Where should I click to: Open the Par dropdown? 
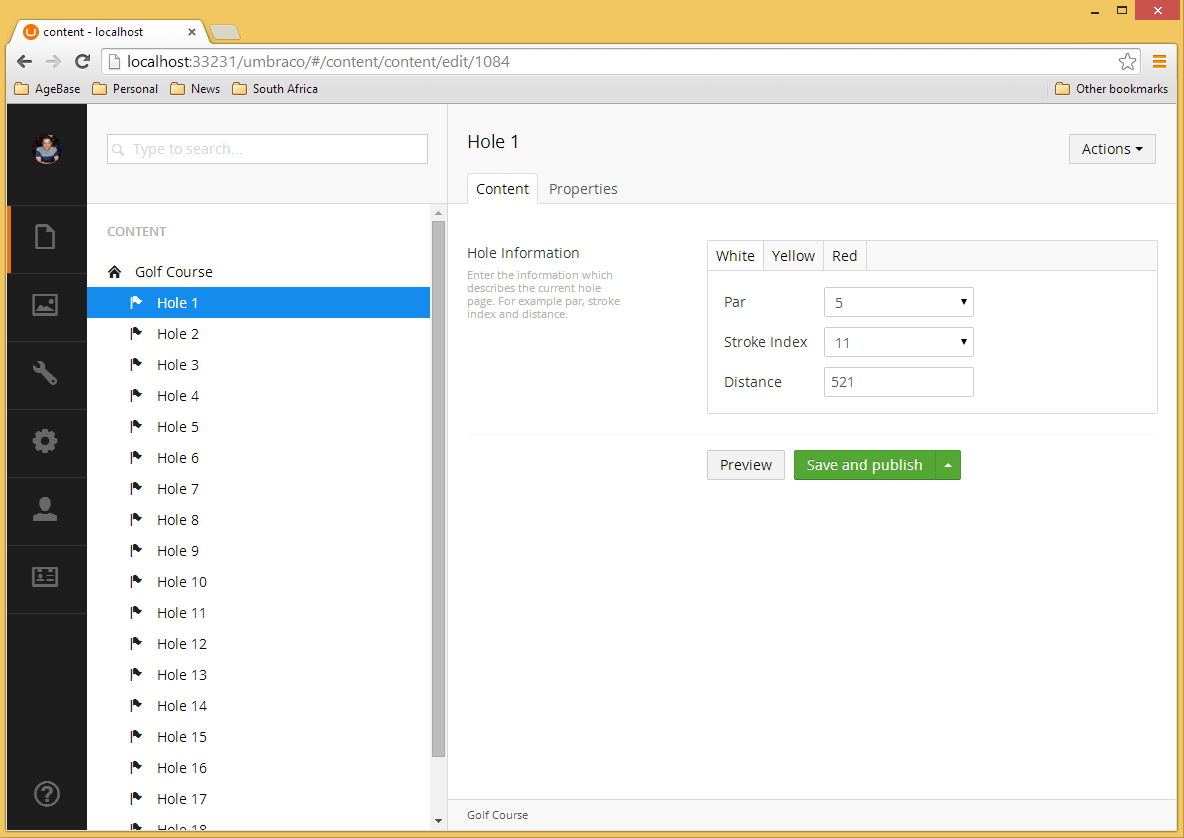coord(898,302)
